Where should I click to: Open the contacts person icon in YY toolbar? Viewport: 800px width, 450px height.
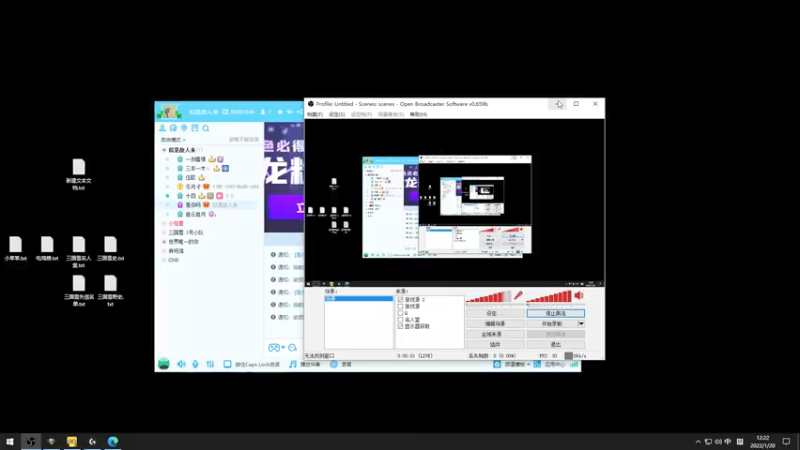(x=162, y=128)
